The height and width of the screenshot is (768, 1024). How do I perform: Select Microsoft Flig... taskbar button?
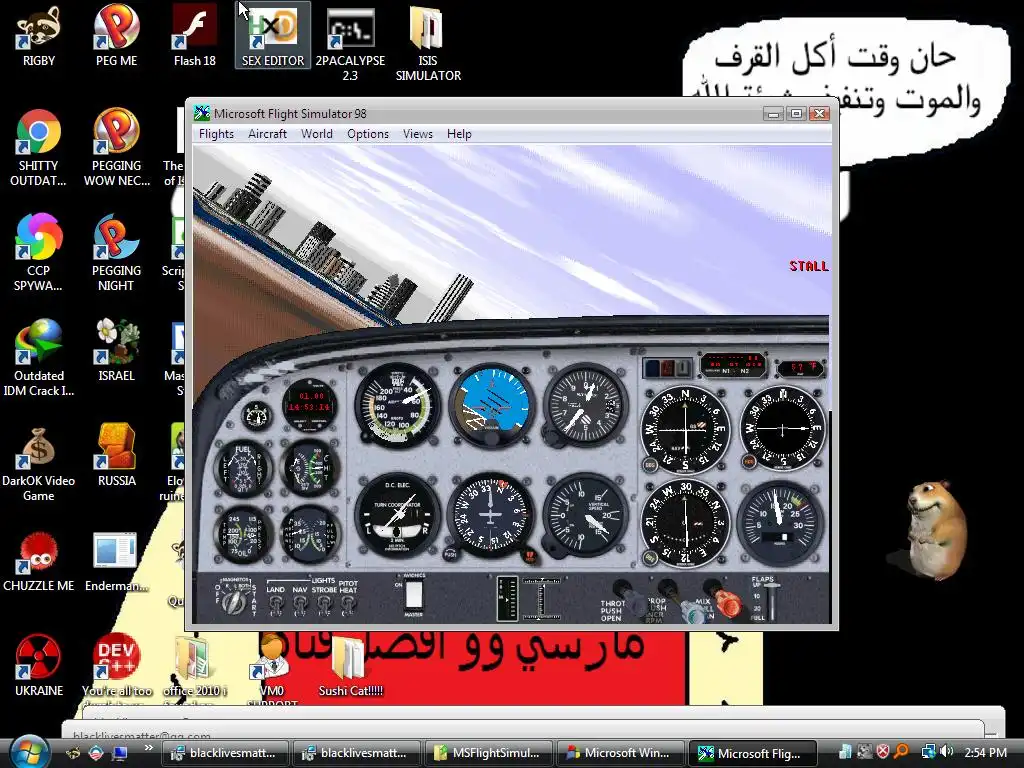pyautogui.click(x=752, y=753)
